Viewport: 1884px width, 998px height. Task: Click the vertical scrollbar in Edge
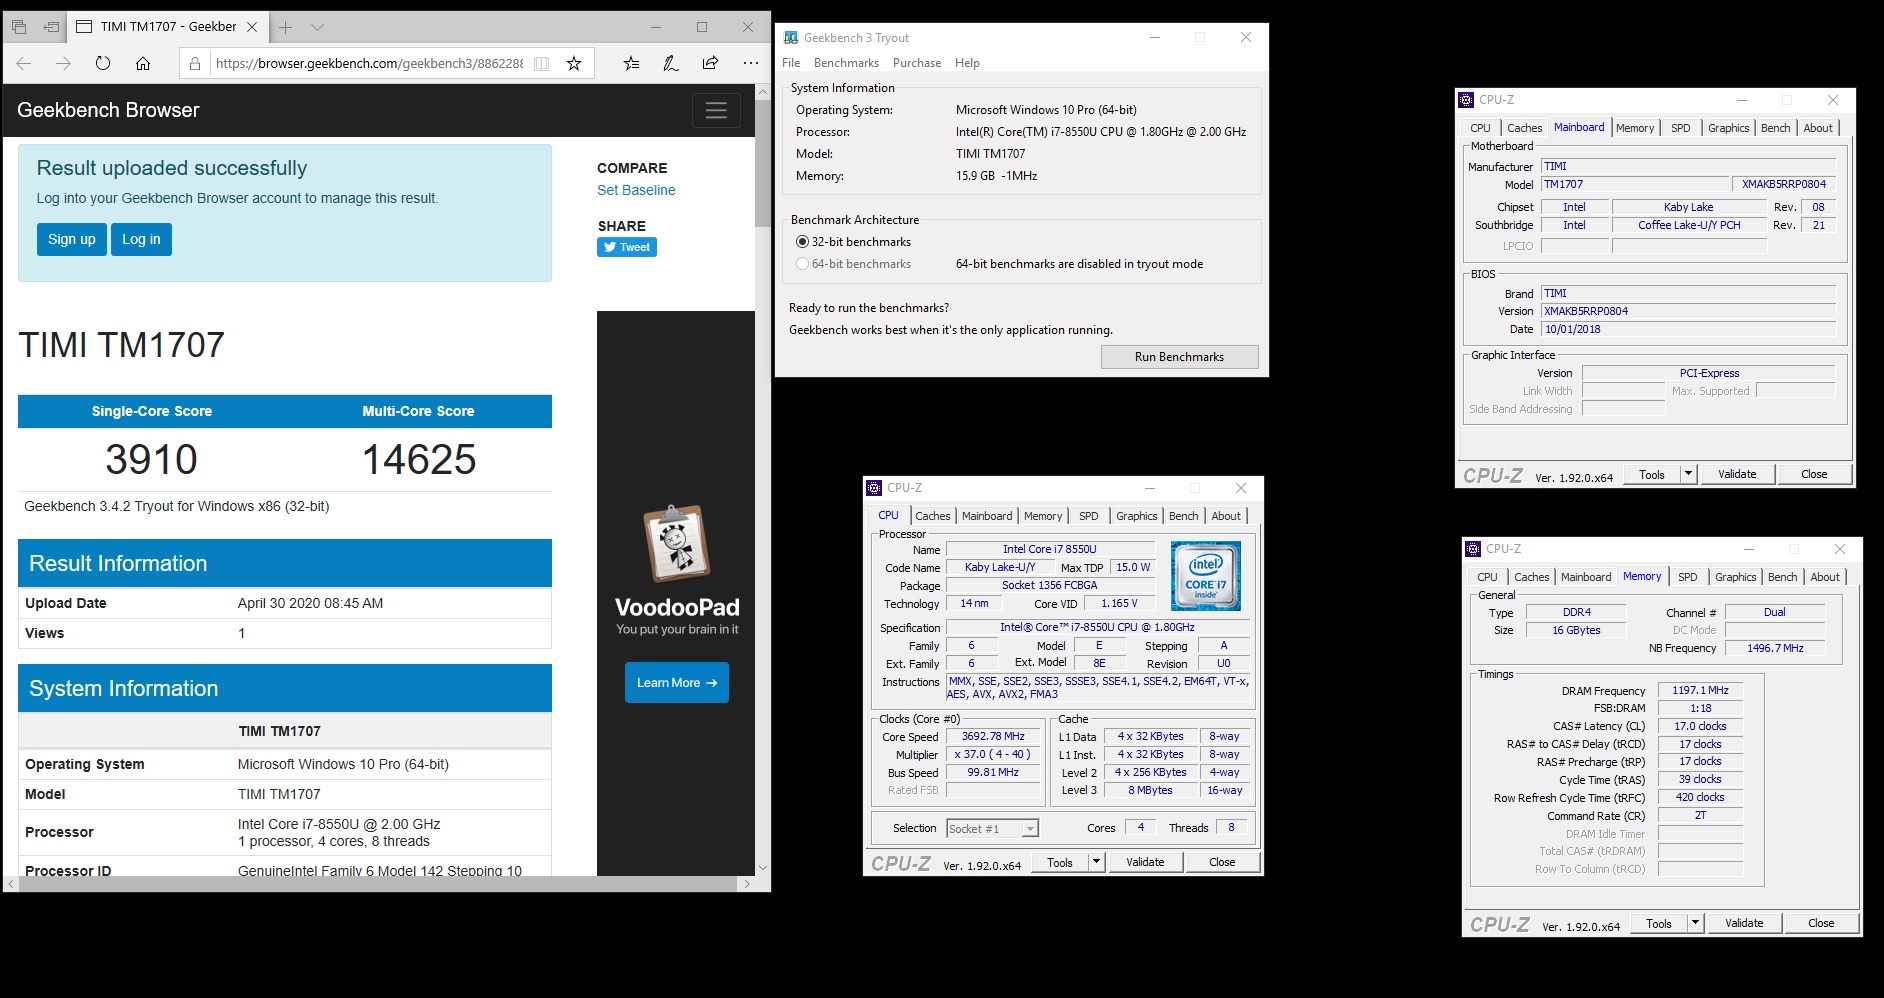point(763,163)
